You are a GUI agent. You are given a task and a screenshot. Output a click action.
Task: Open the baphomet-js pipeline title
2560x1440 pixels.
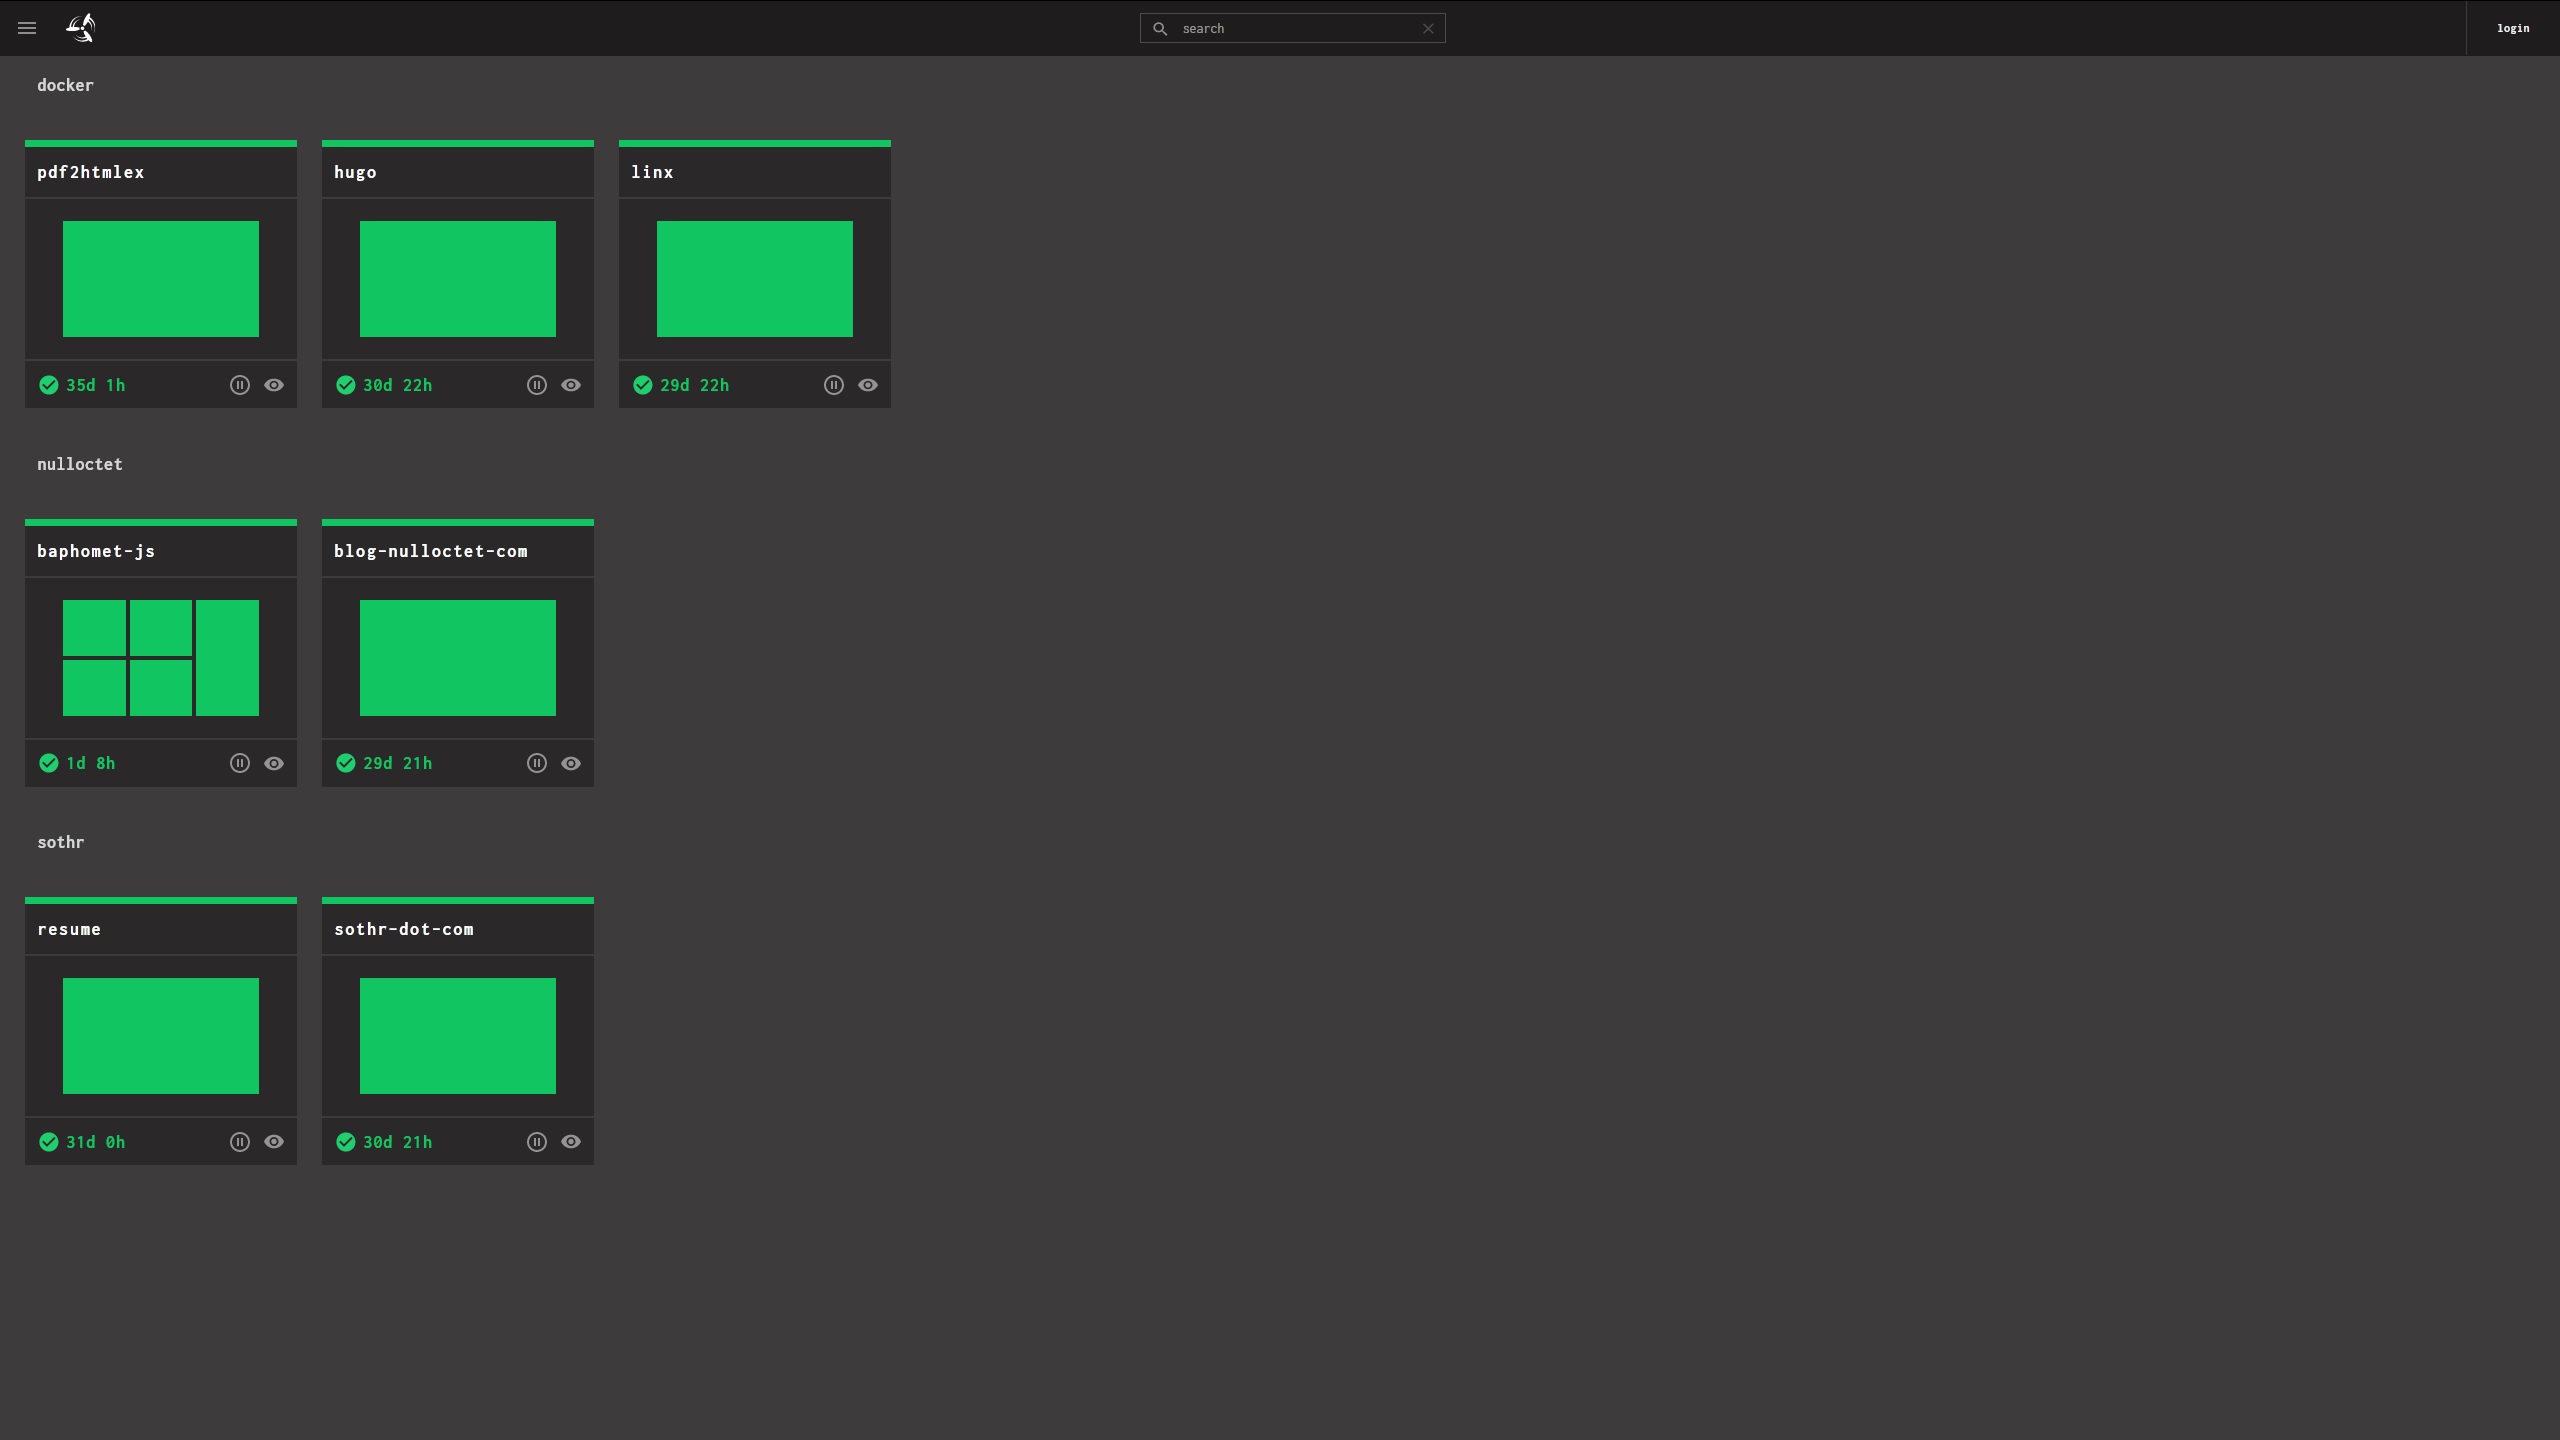[x=96, y=551]
